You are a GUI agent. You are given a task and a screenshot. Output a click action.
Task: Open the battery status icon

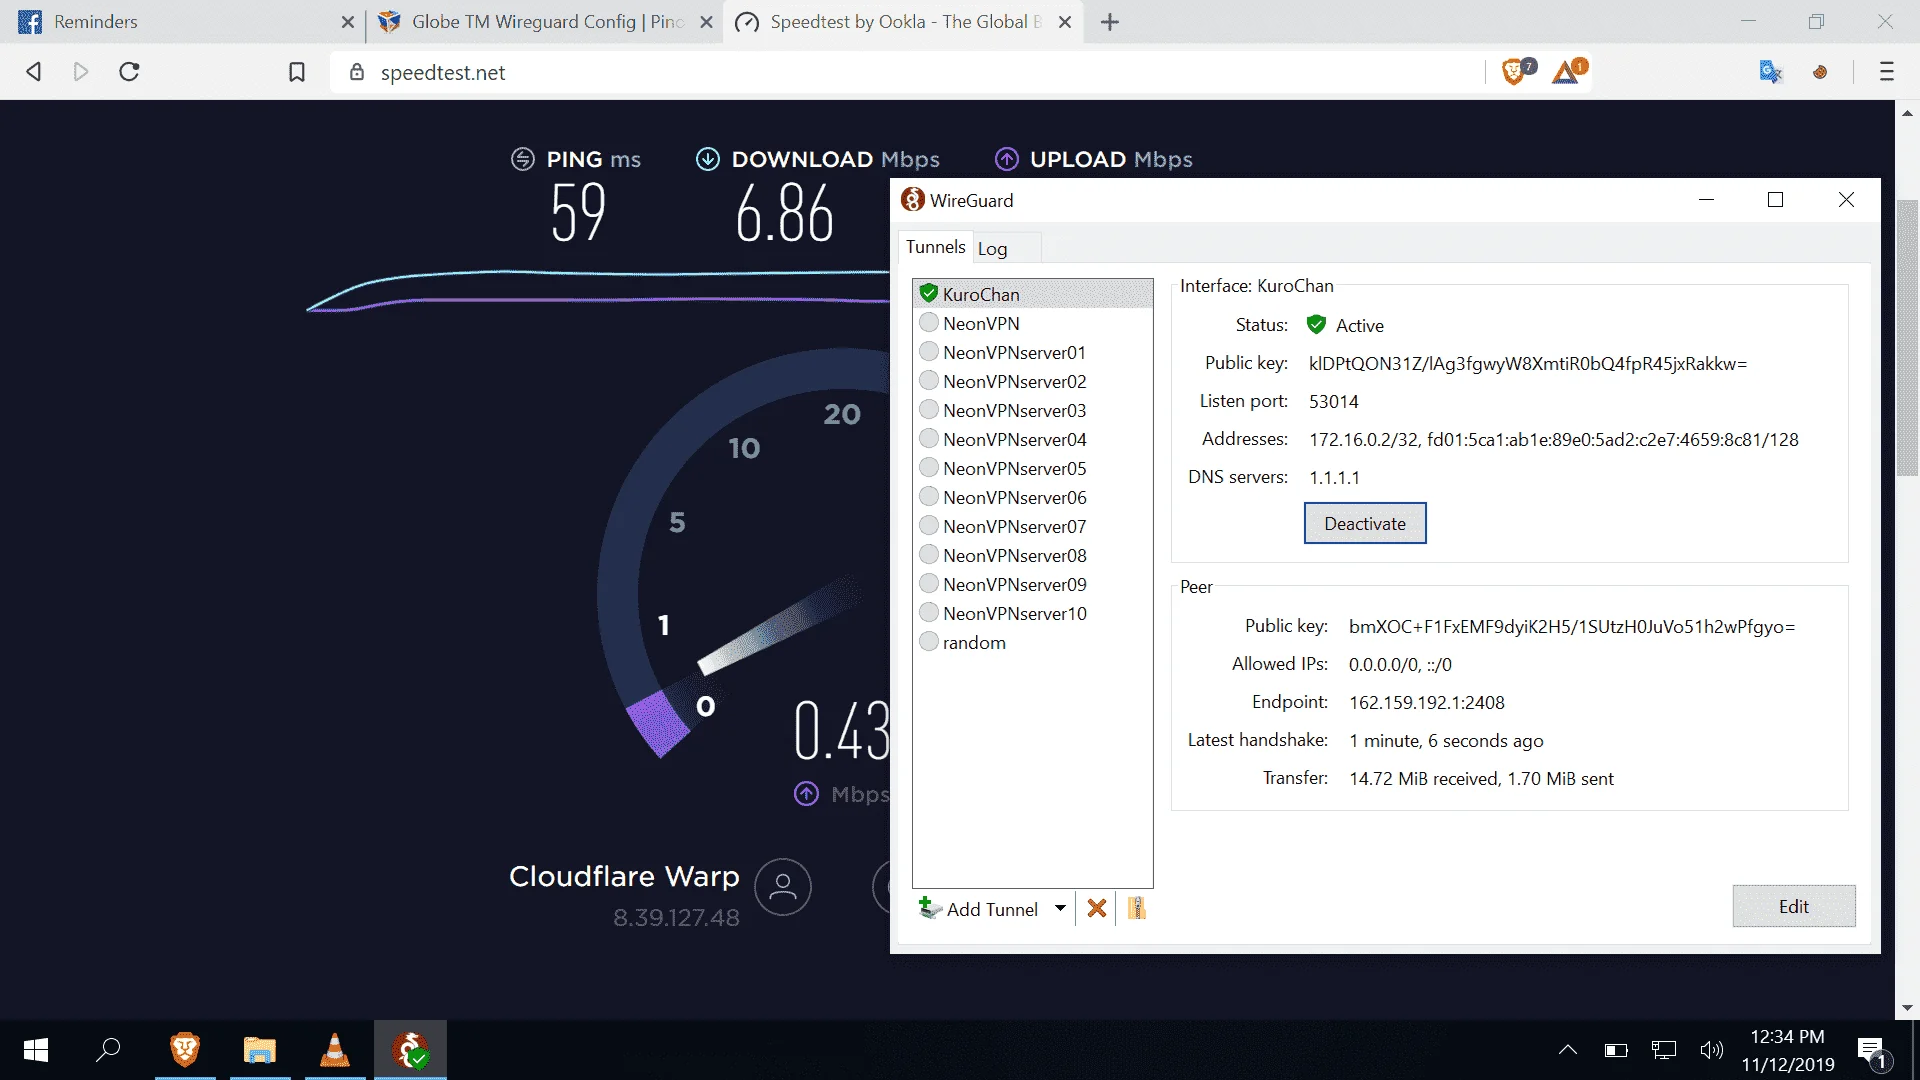pos(1616,1050)
